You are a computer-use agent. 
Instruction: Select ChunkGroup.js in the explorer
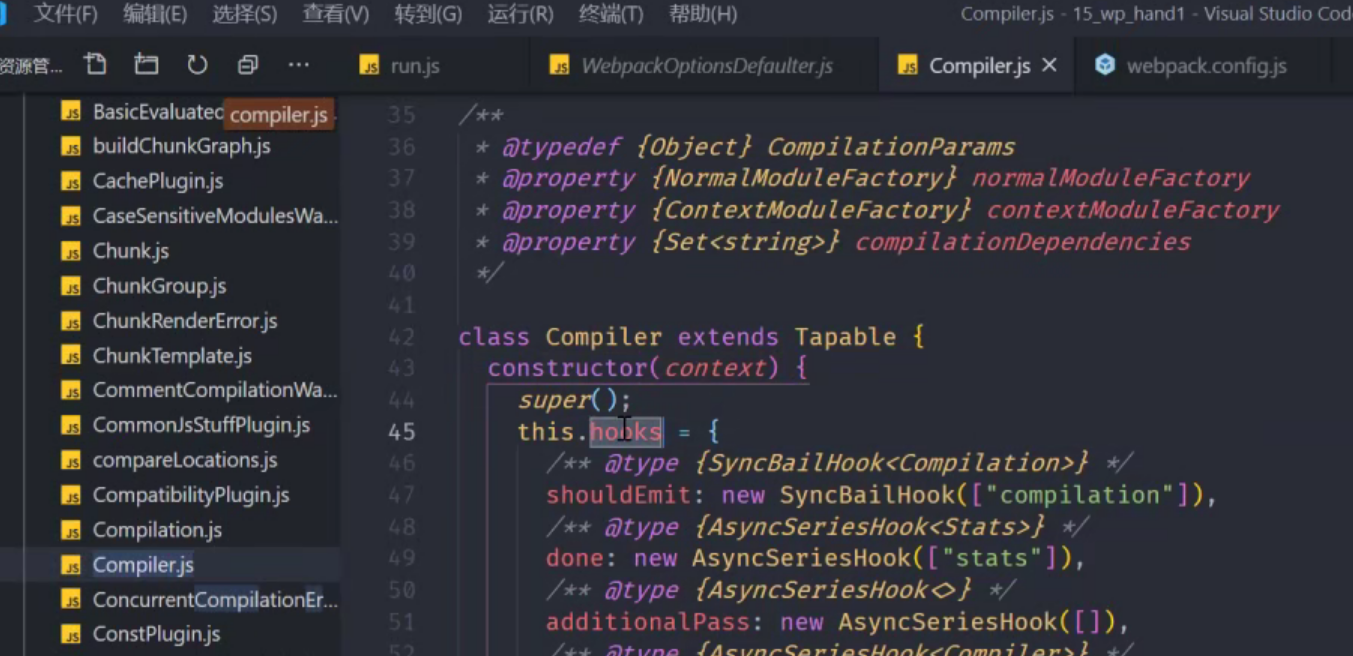159,286
